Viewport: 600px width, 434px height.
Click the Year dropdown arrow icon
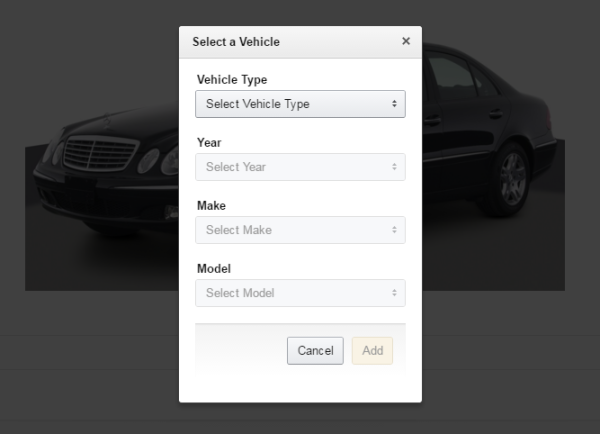(x=394, y=167)
